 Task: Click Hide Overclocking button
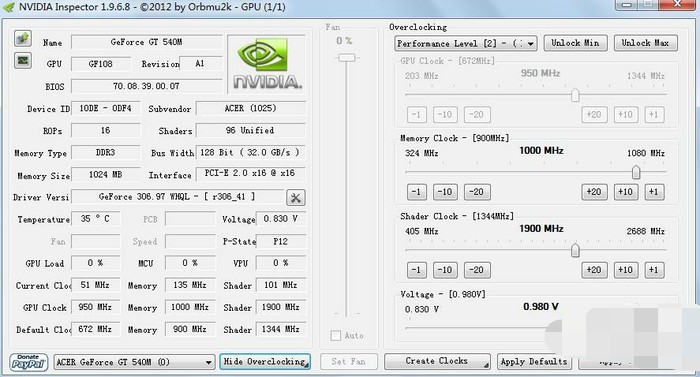(265, 361)
